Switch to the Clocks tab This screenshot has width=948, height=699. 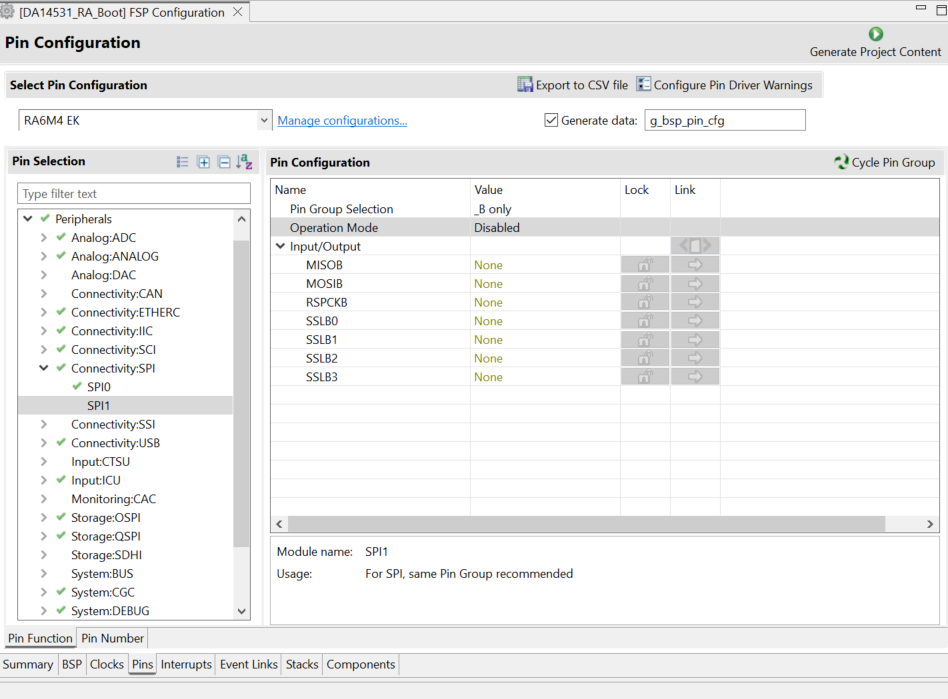point(106,664)
